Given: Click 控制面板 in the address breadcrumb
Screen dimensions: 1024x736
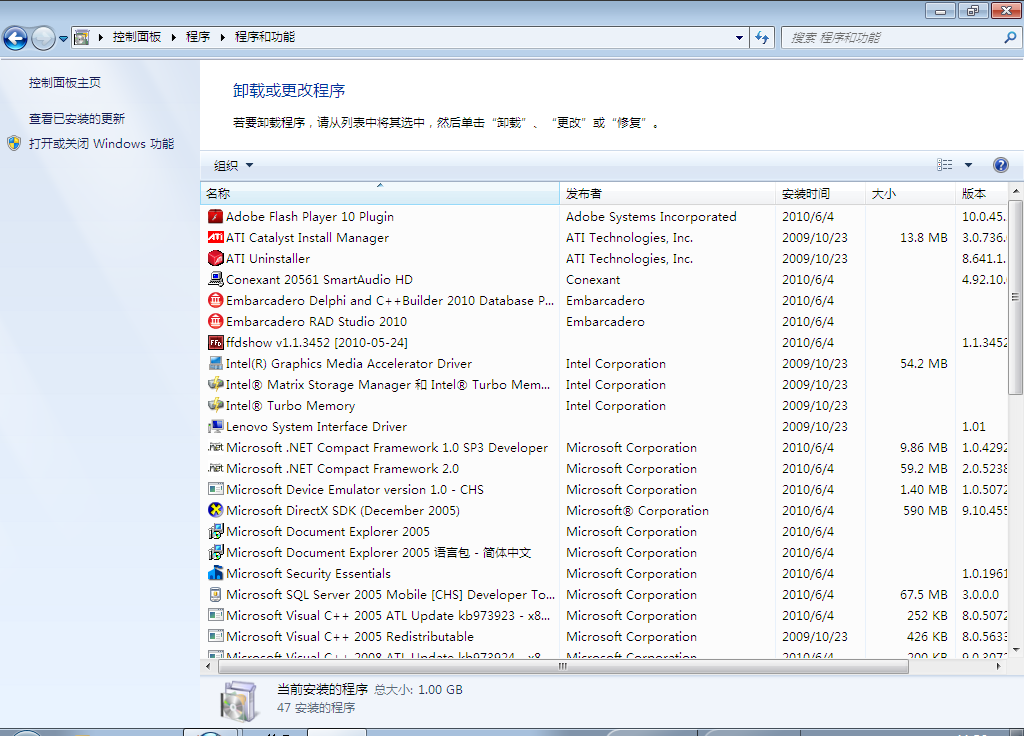Looking at the screenshot, I should (x=136, y=37).
